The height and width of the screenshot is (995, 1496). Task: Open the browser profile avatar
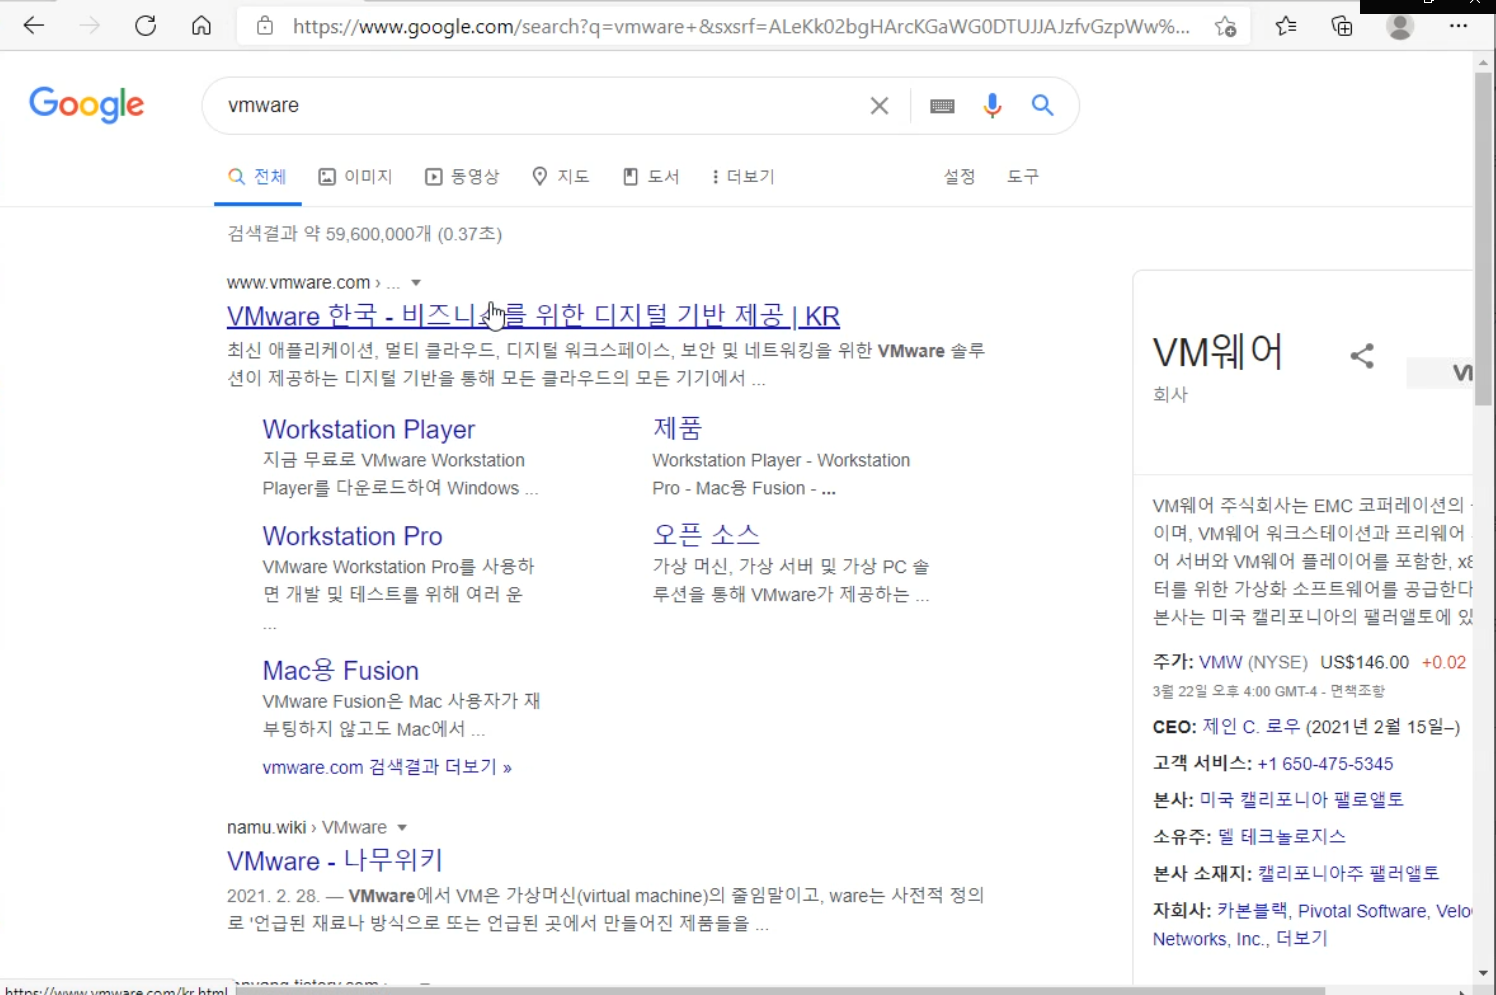[x=1400, y=27]
